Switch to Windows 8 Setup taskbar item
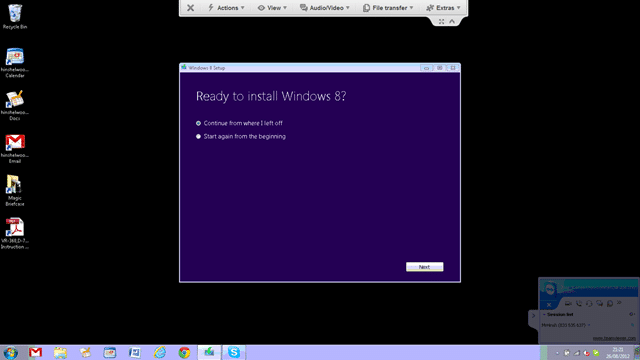Viewport: 640px width, 360px height. coord(209,352)
